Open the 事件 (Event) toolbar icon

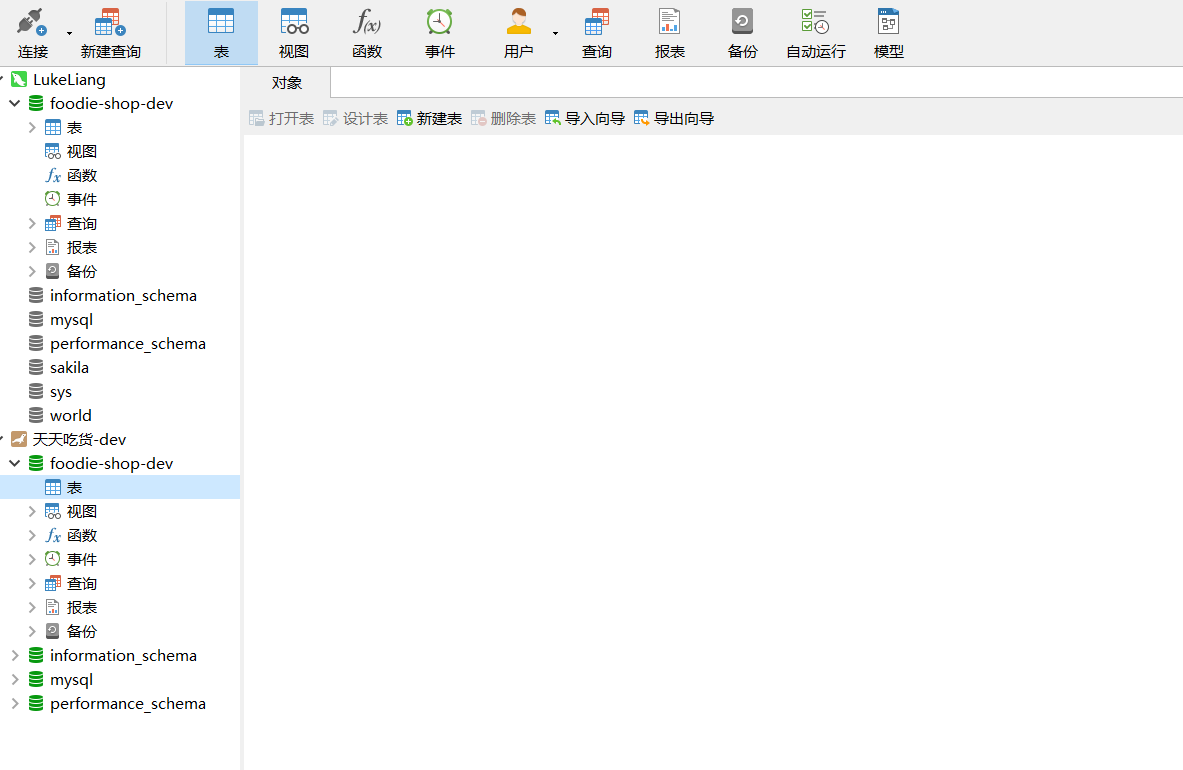point(440,33)
